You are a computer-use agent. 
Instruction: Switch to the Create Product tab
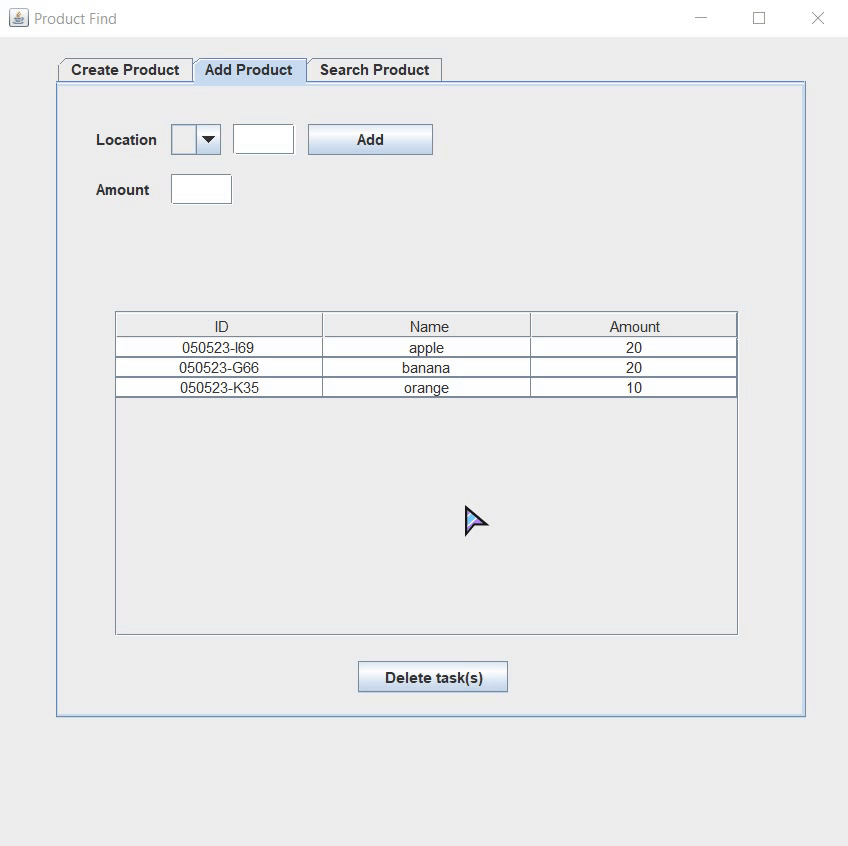[x=125, y=70]
